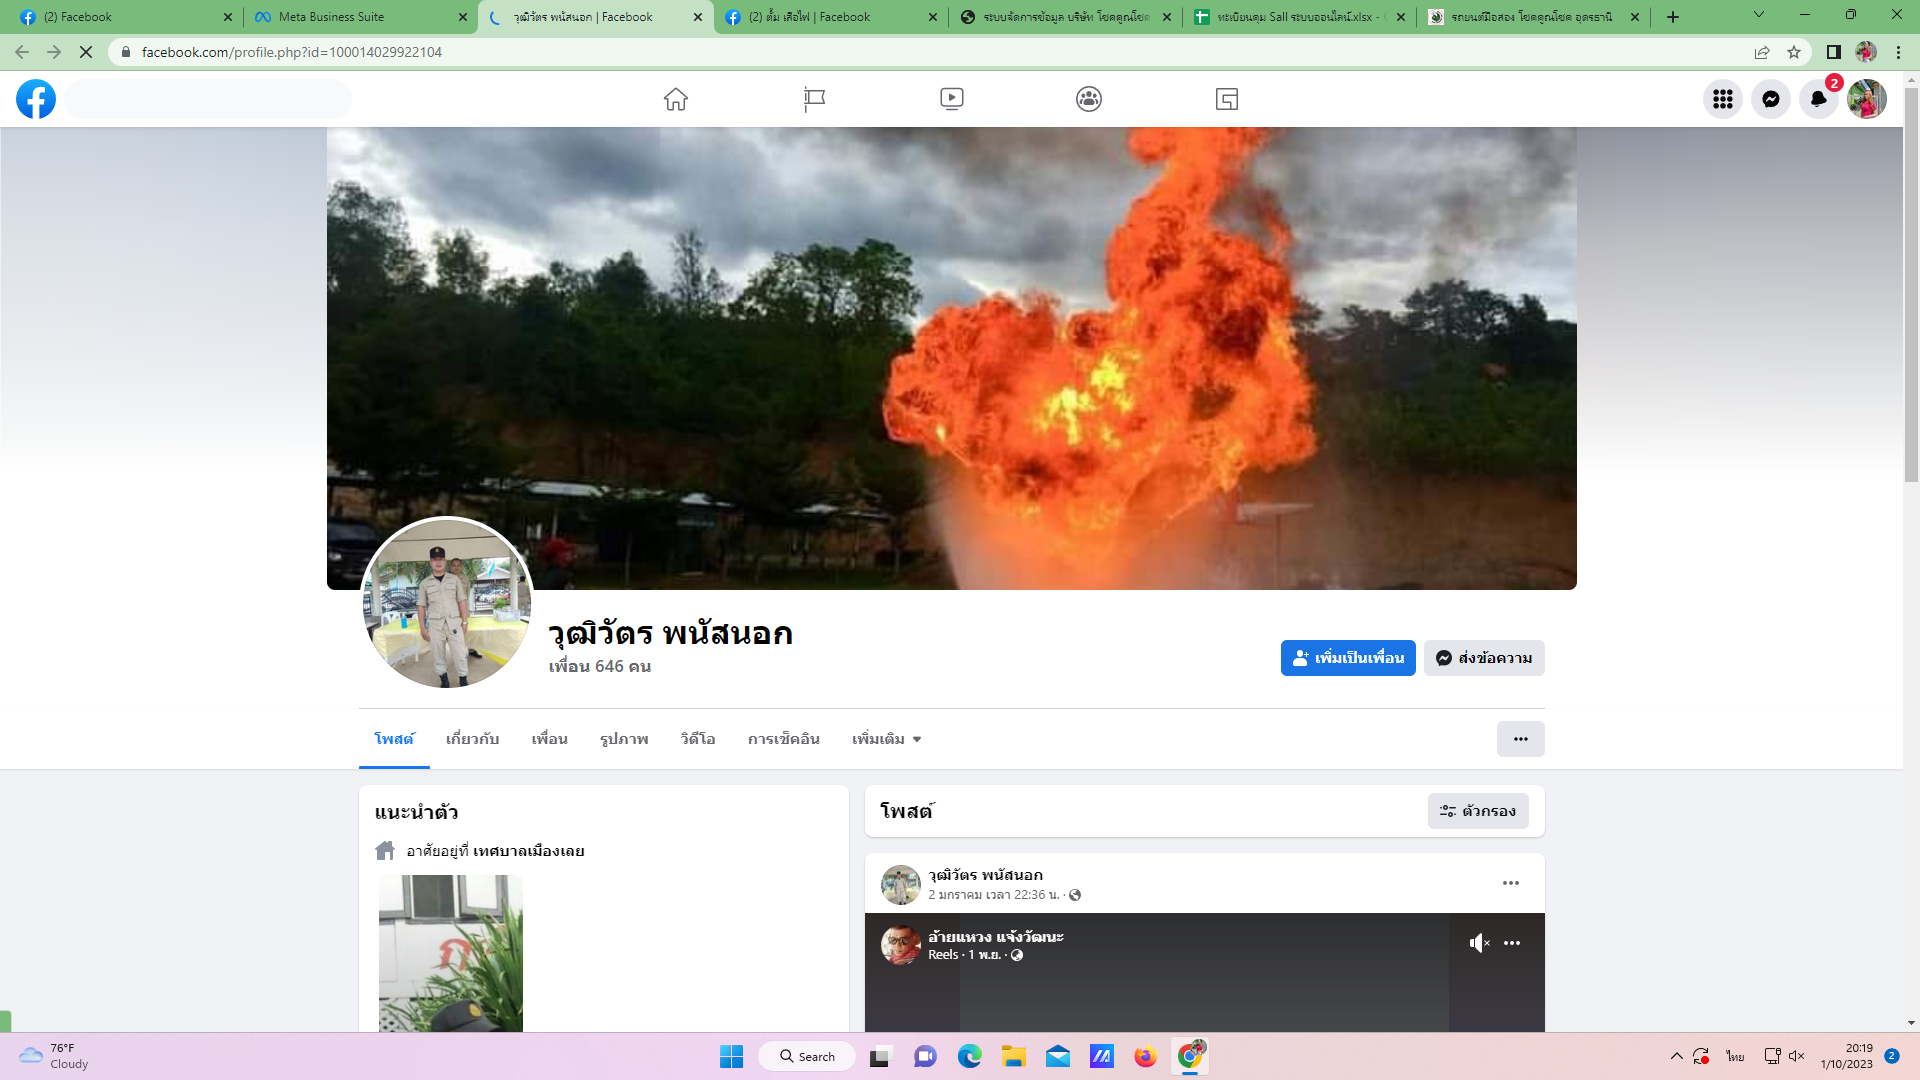Bookmark this page with star icon
This screenshot has width=1920, height=1080.
1794,52
